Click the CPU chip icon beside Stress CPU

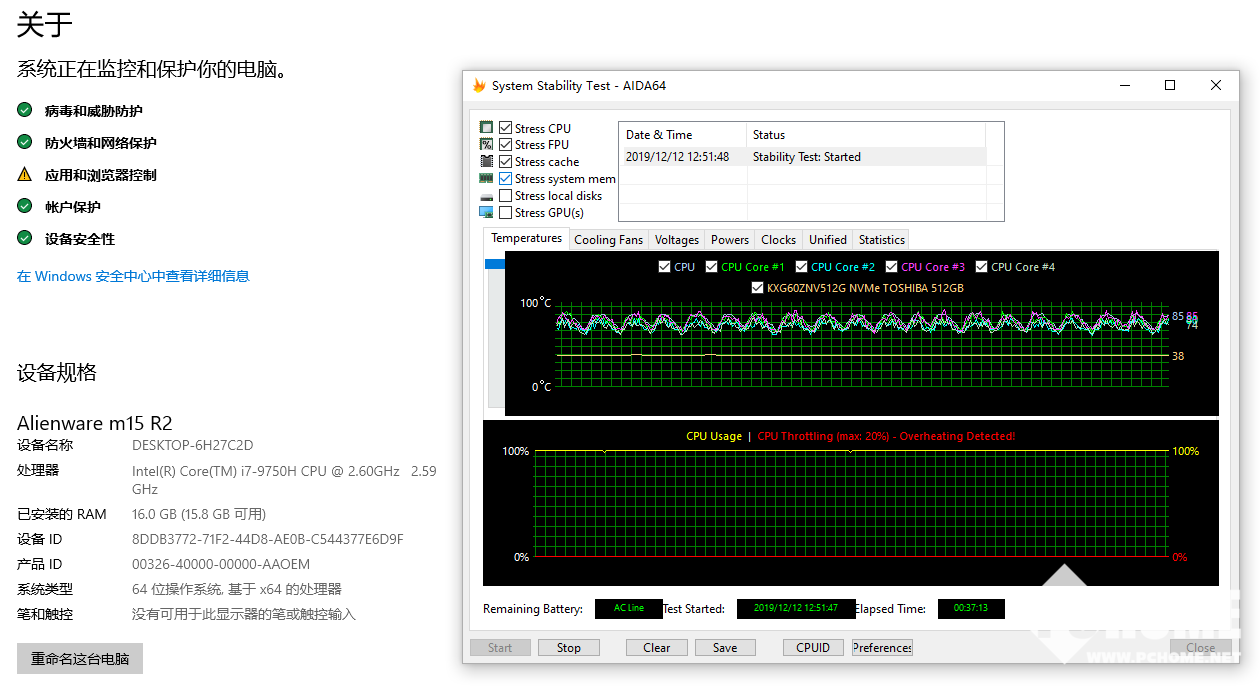(486, 128)
